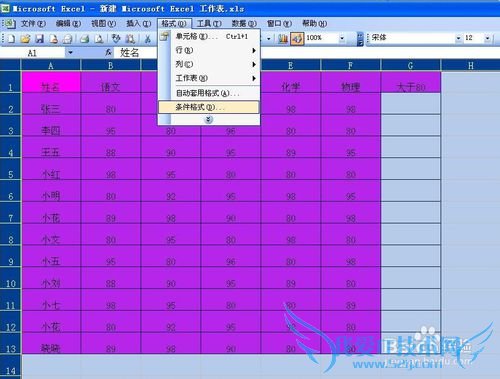Click the Chart Wizard icon
This screenshot has height=379, width=500.
[283, 39]
